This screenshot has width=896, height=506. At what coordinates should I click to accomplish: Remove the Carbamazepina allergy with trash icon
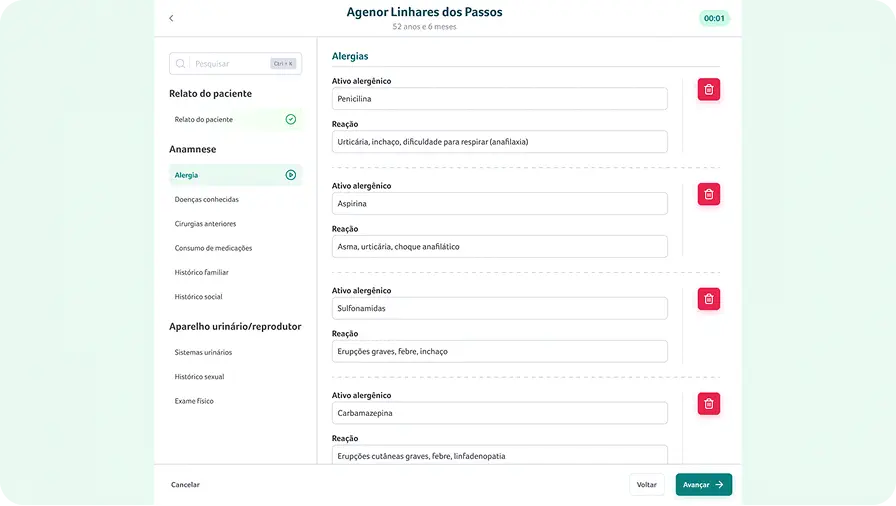pos(708,404)
